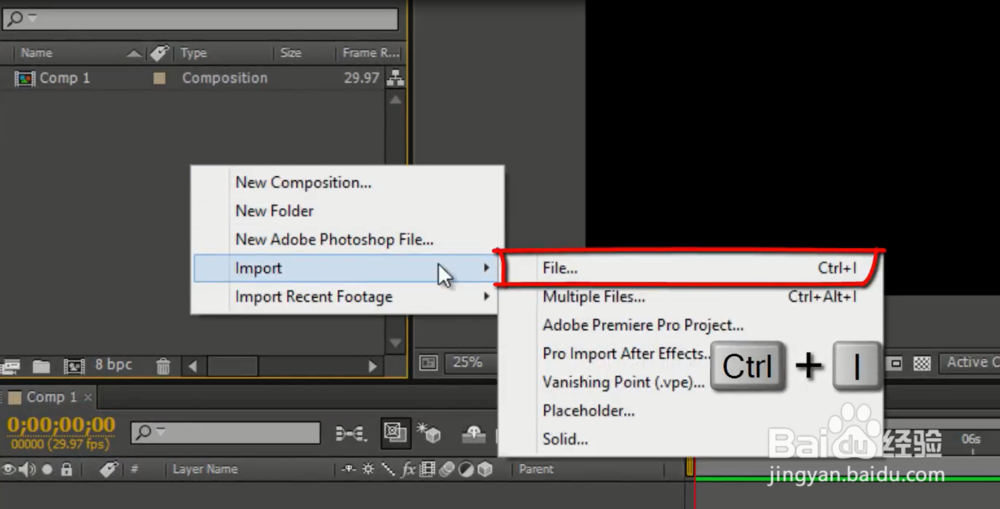Click the Size column header
The image size is (1000, 509).
[x=290, y=53]
